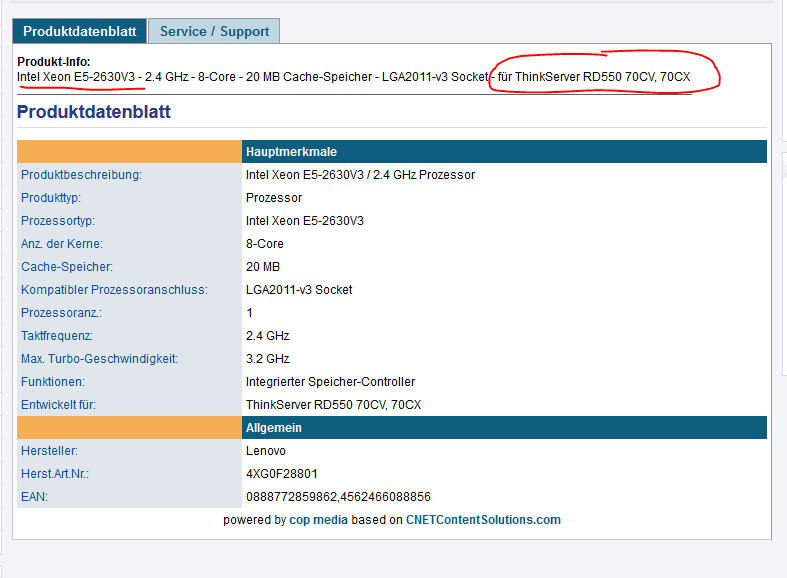The image size is (787, 578).
Task: Open the CNETContentSolutions.com link
Action: click(483, 520)
